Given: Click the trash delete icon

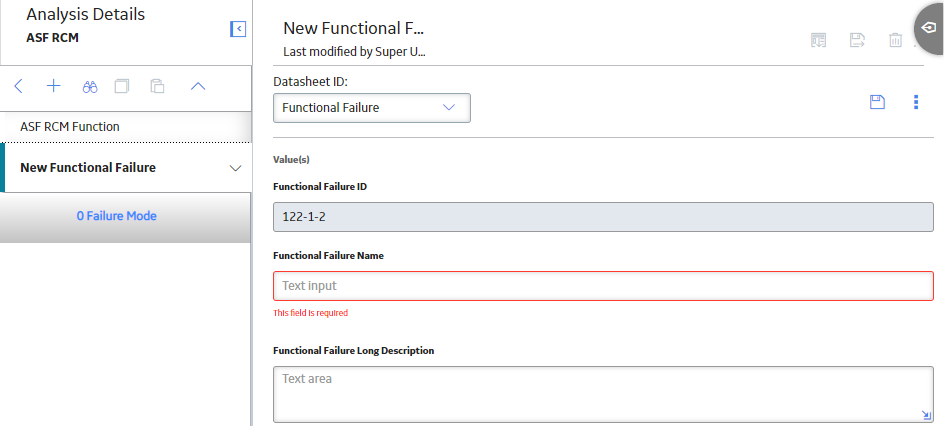Looking at the screenshot, I should [896, 40].
